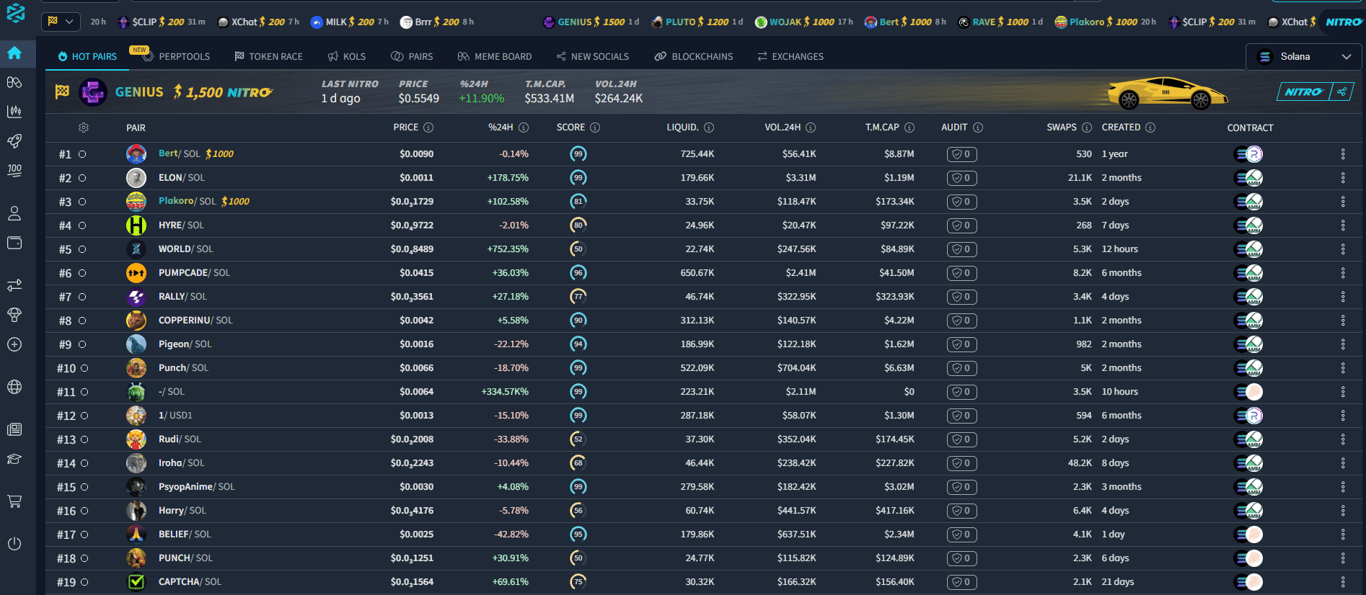The height and width of the screenshot is (595, 1366).
Task: Switch to EXCHANGES tab
Action: [790, 57]
